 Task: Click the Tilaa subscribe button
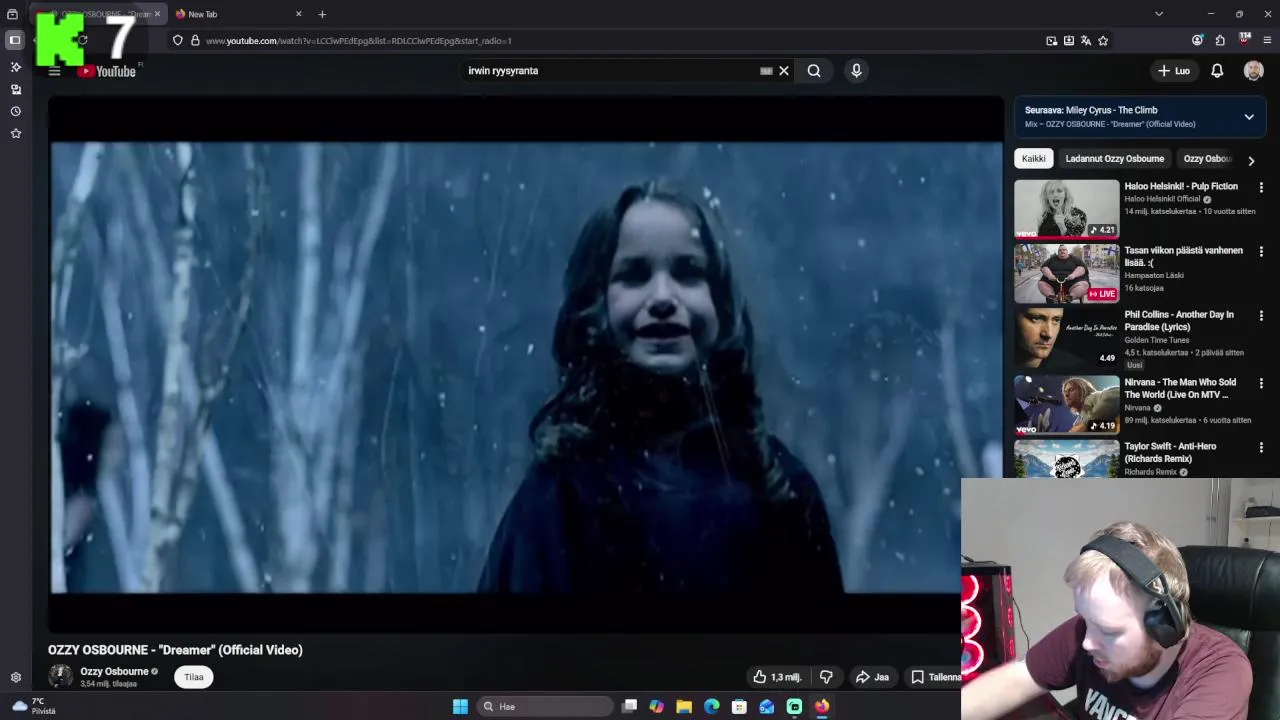[x=194, y=677]
